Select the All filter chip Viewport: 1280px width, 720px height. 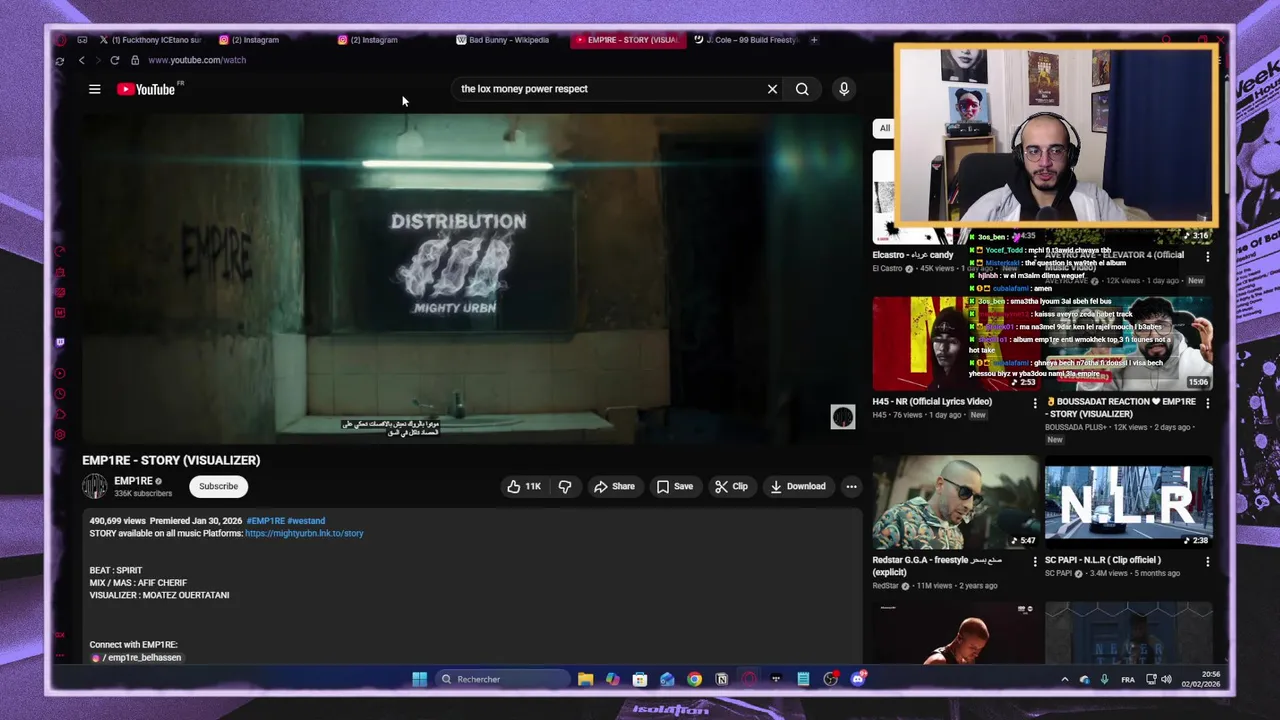point(884,128)
